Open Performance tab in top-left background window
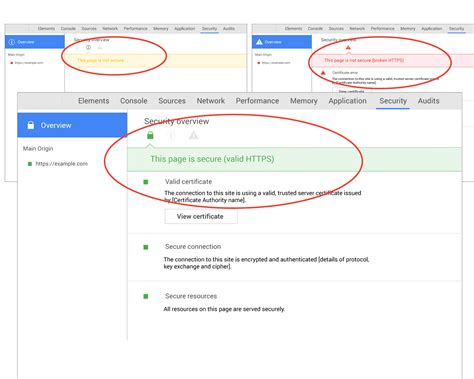474x379 pixels. (x=135, y=29)
